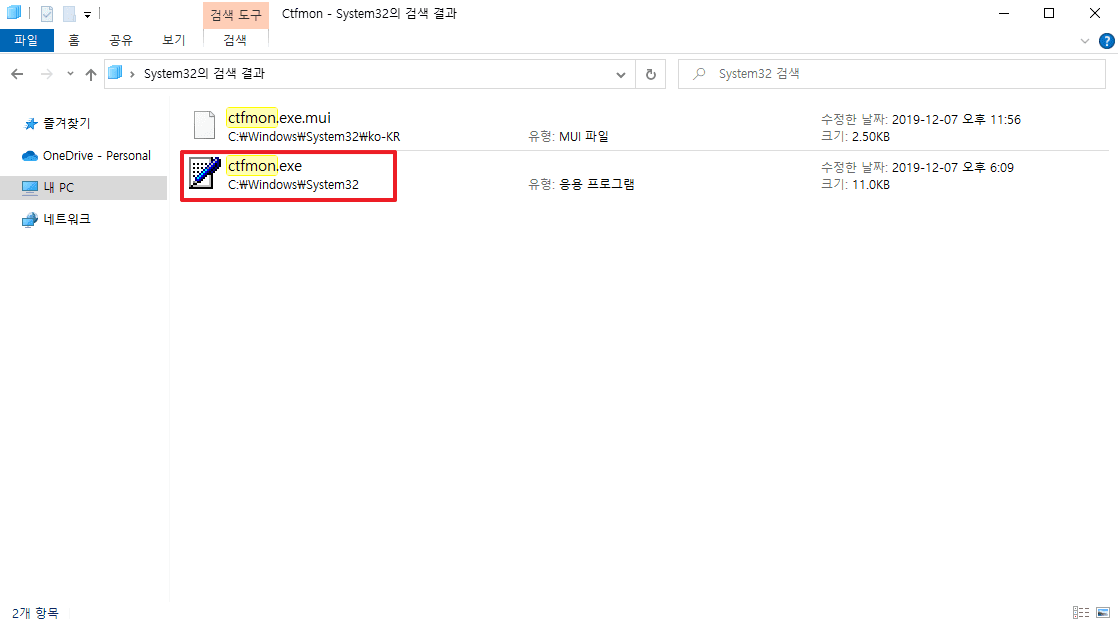
Task: Select the ctfmon.exe.mui file name
Action: click(x=279, y=118)
